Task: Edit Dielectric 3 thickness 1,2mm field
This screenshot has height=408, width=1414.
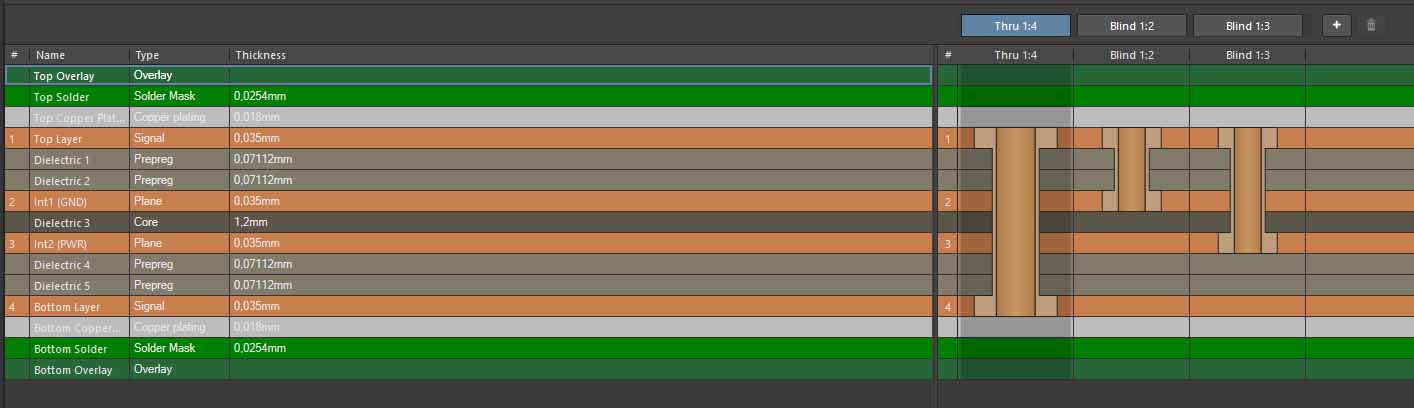Action: click(x=581, y=222)
